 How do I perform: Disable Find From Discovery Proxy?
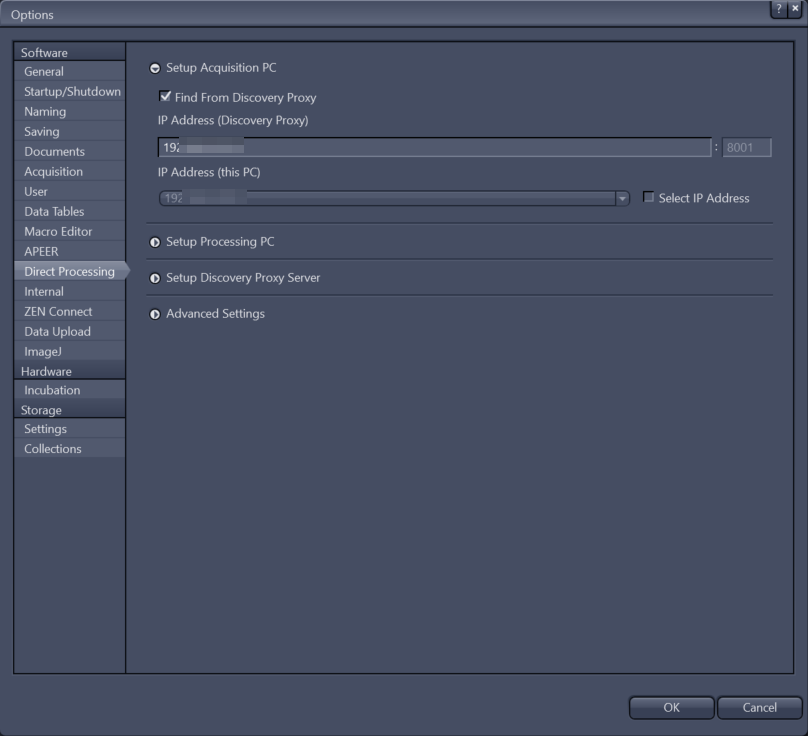(x=163, y=97)
